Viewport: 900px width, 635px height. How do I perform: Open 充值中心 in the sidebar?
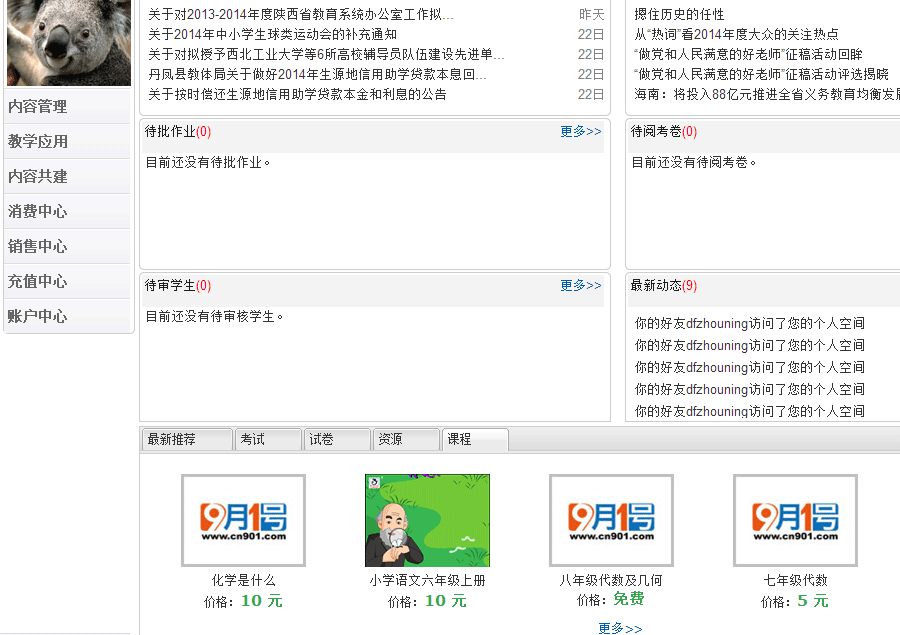pyautogui.click(x=38, y=281)
